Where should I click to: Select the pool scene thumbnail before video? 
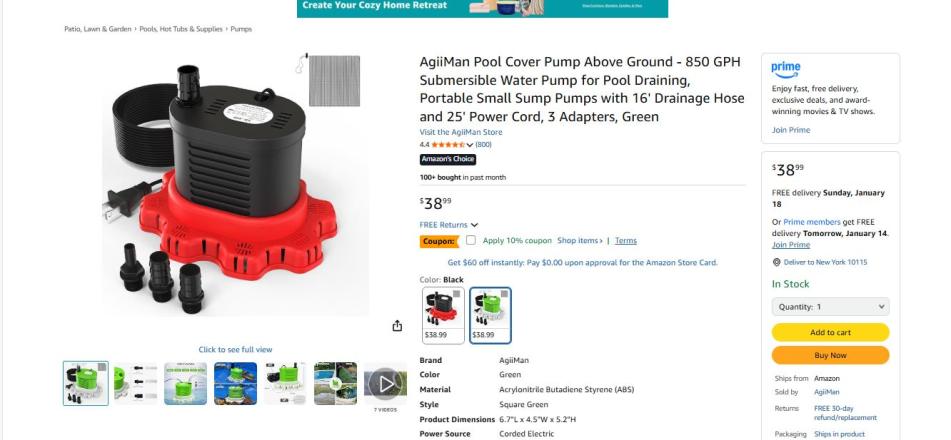pyautogui.click(x=335, y=384)
